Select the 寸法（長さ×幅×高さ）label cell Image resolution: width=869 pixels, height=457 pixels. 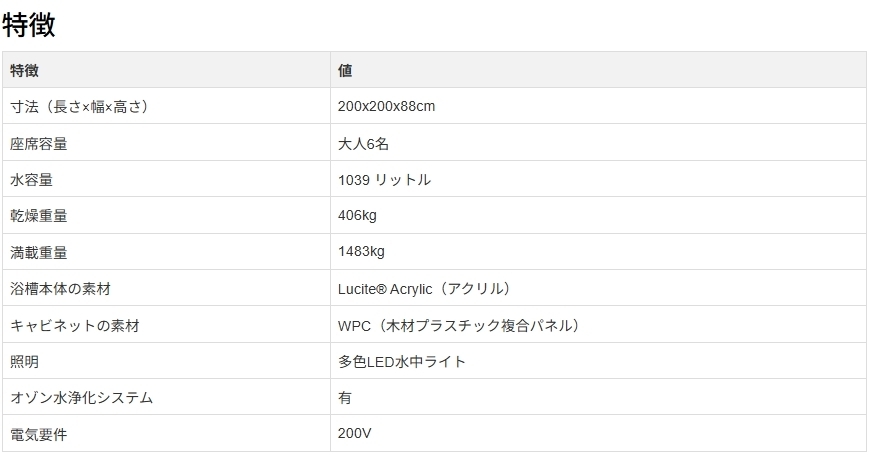pos(79,107)
